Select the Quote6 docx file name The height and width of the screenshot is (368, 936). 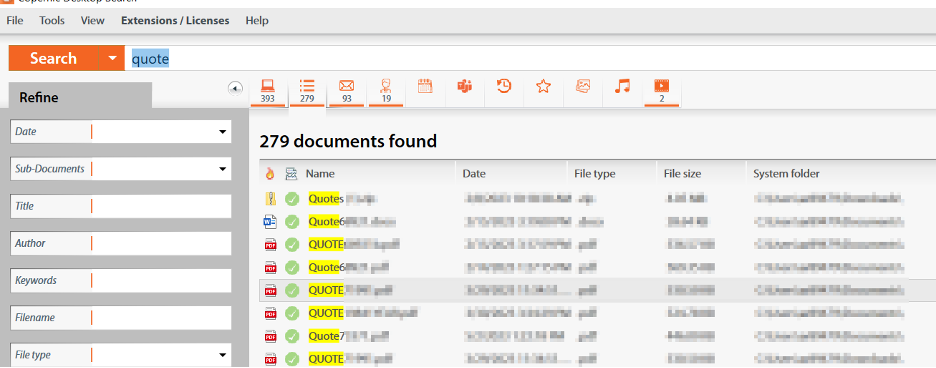[x=352, y=222]
